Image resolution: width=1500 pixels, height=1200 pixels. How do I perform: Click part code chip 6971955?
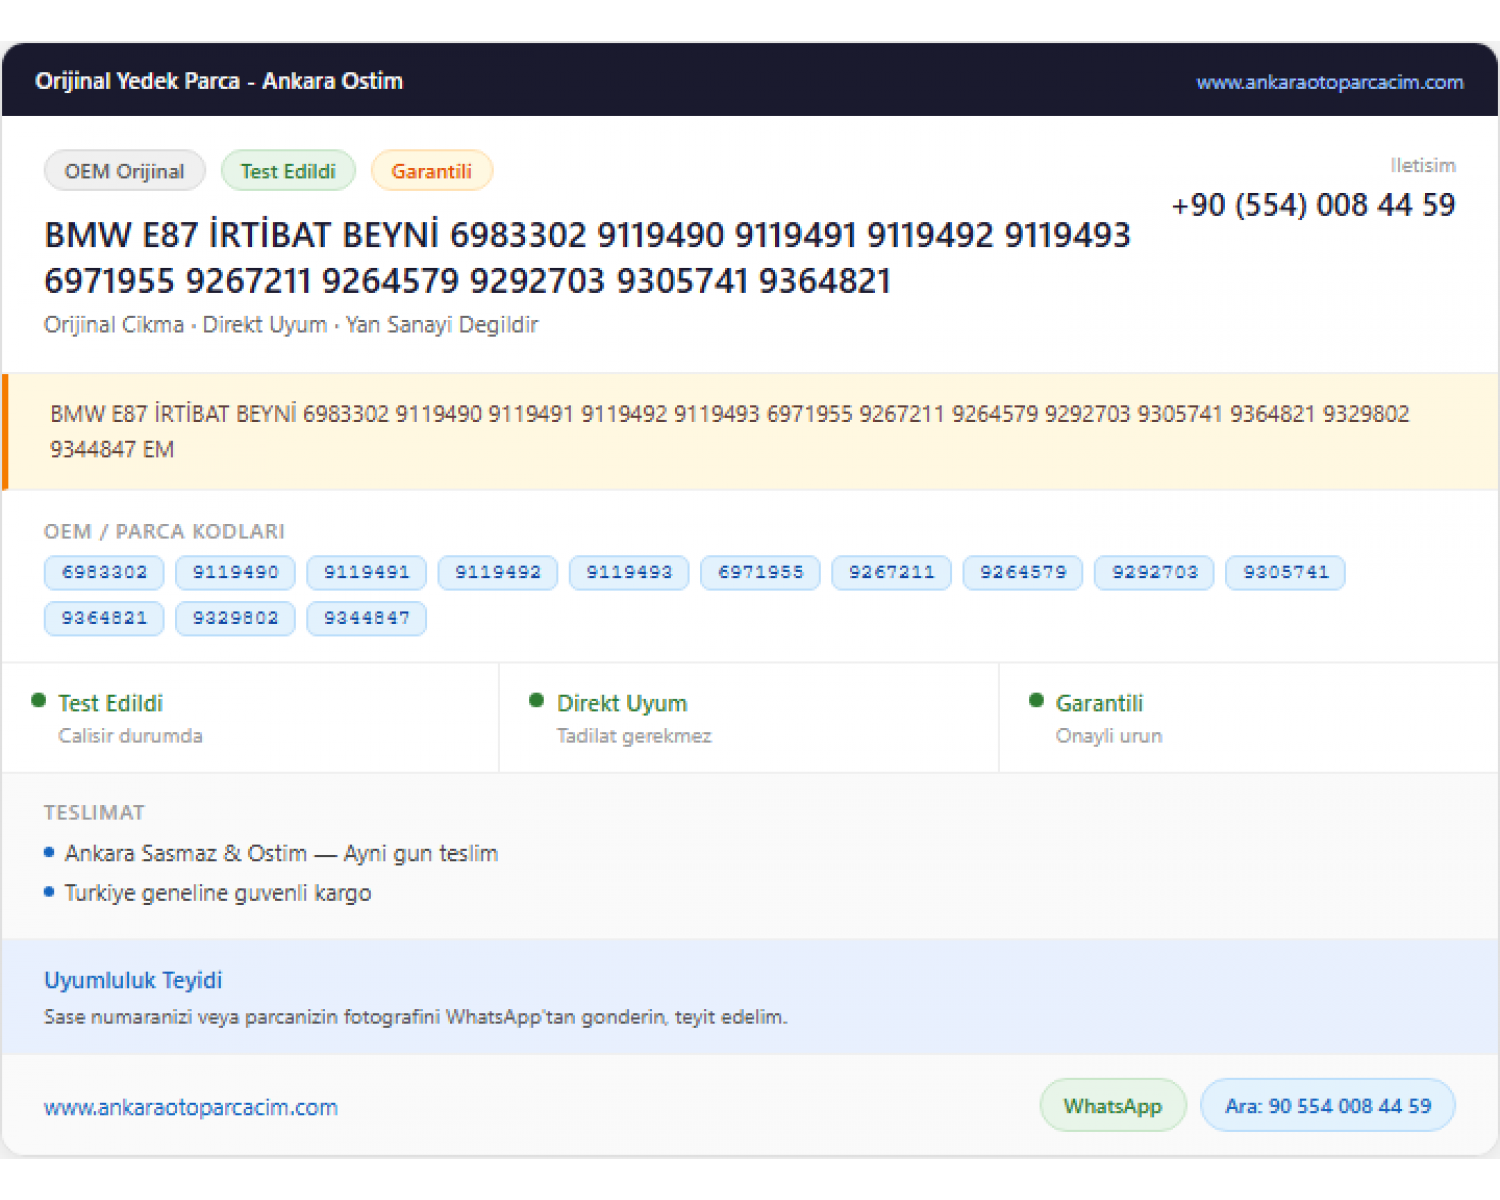760,572
